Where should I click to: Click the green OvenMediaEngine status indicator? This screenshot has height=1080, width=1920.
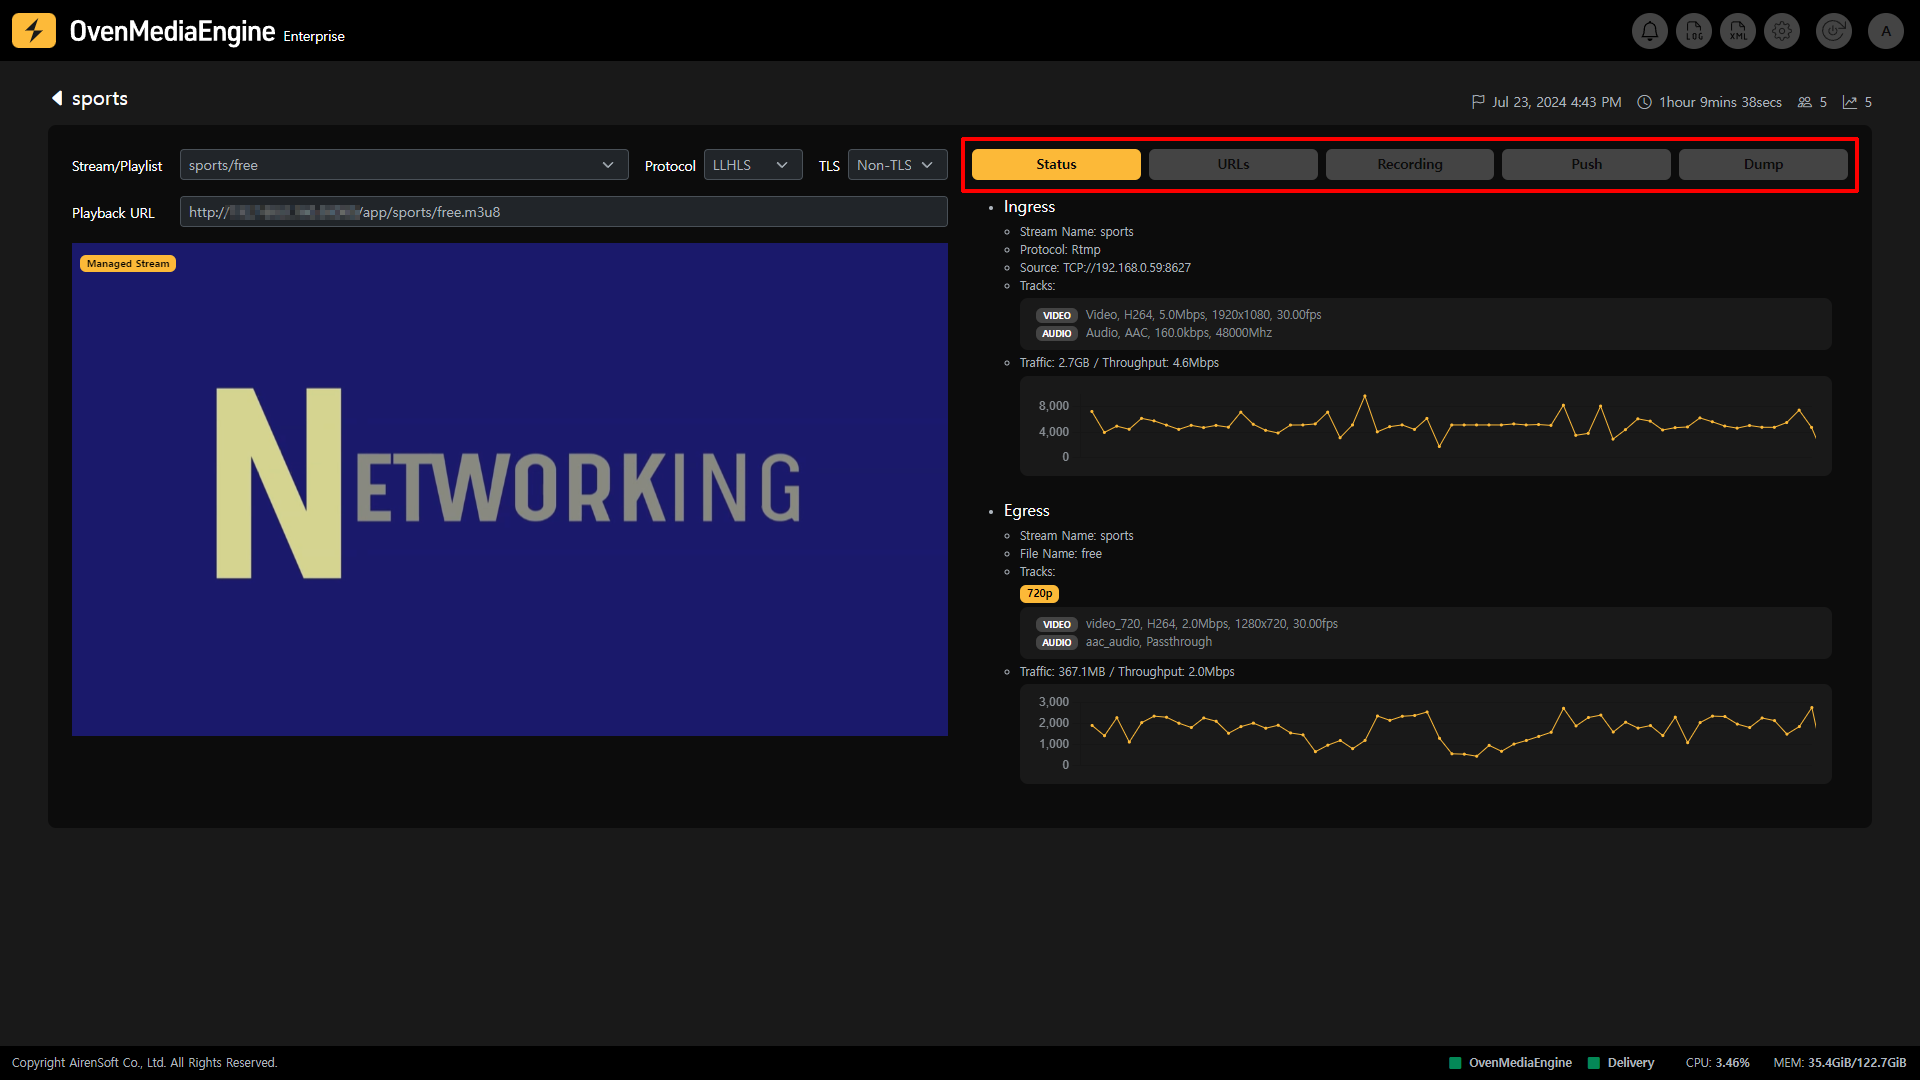(1456, 1063)
